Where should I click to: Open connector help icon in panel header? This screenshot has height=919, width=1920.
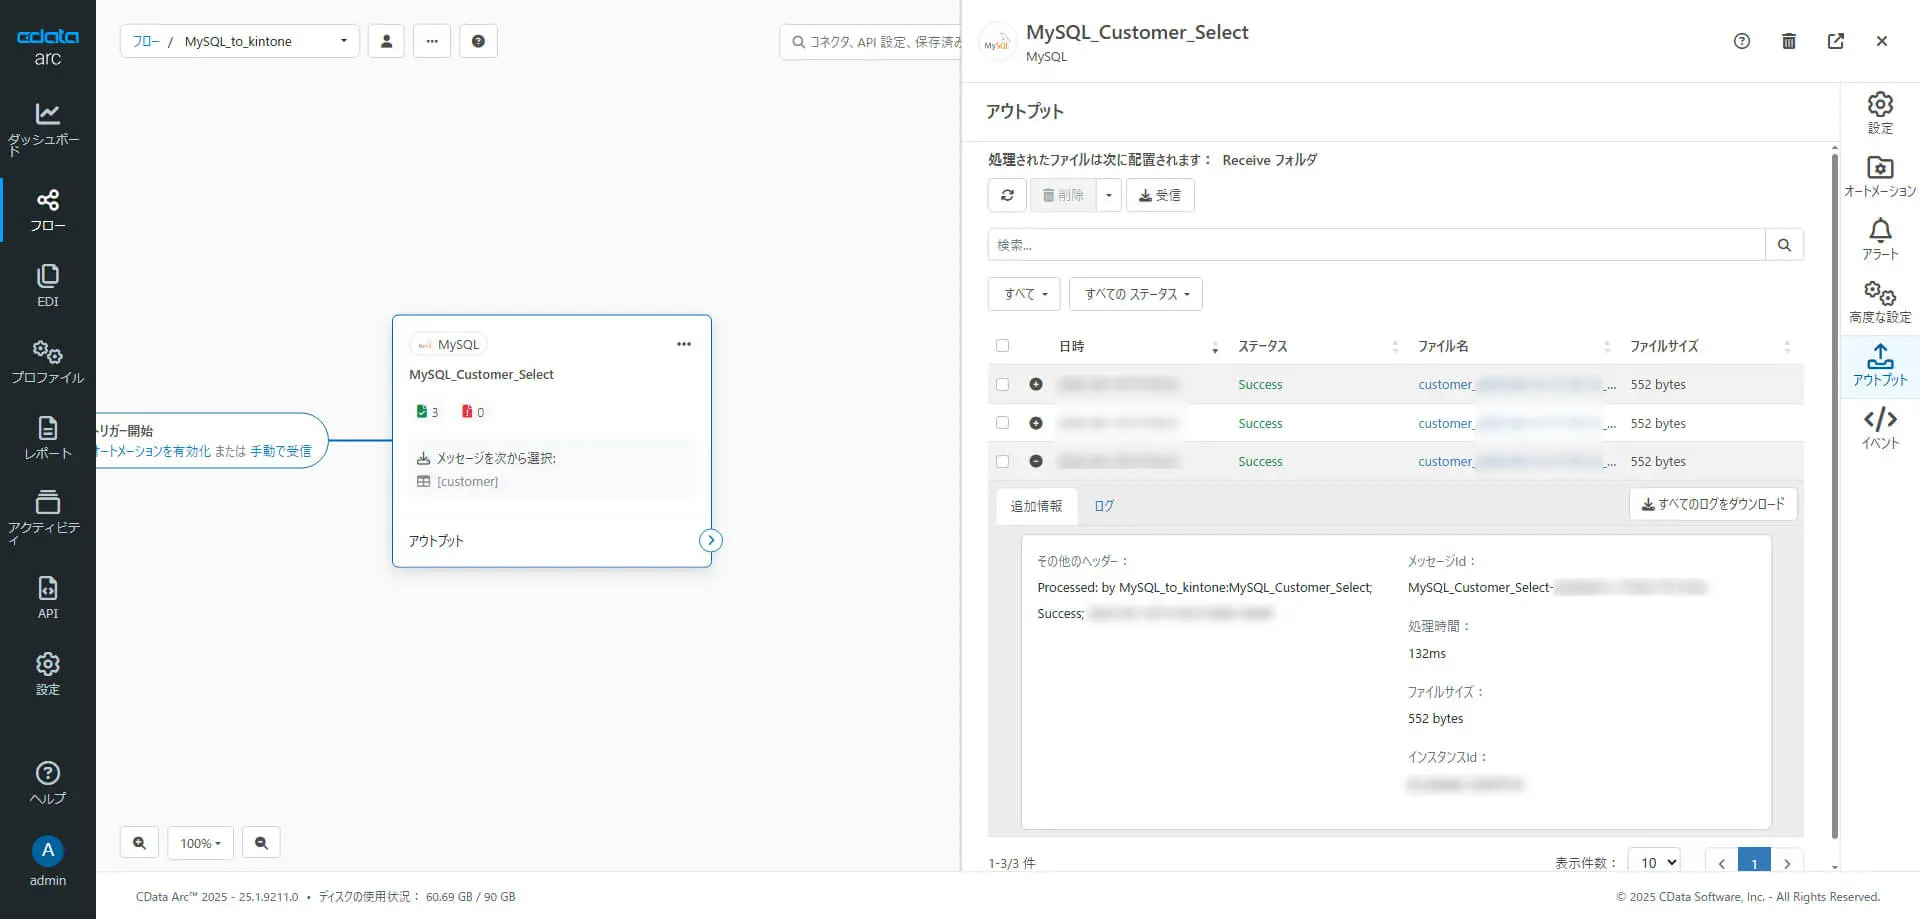click(1742, 41)
